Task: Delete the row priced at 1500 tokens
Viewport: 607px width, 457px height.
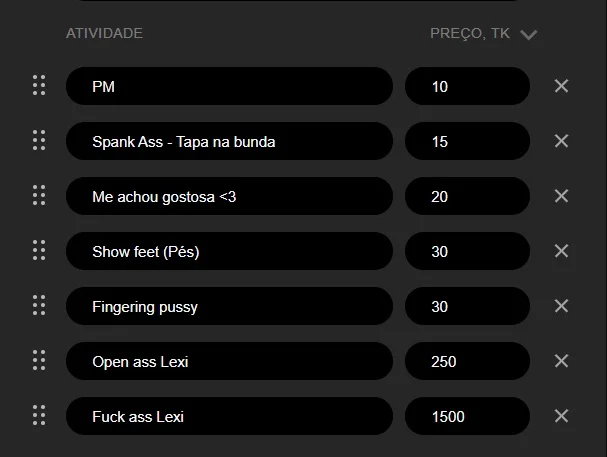Action: click(561, 416)
